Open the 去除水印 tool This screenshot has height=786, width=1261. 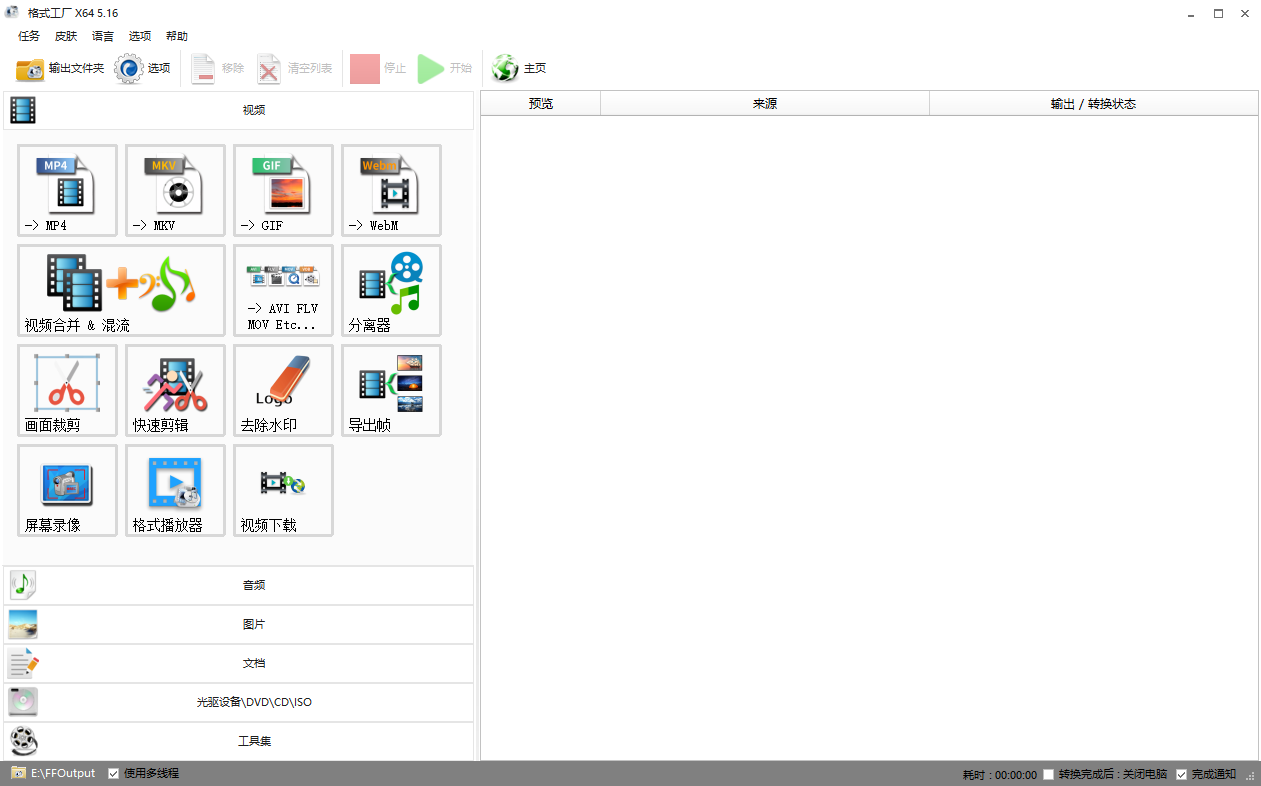(283, 390)
